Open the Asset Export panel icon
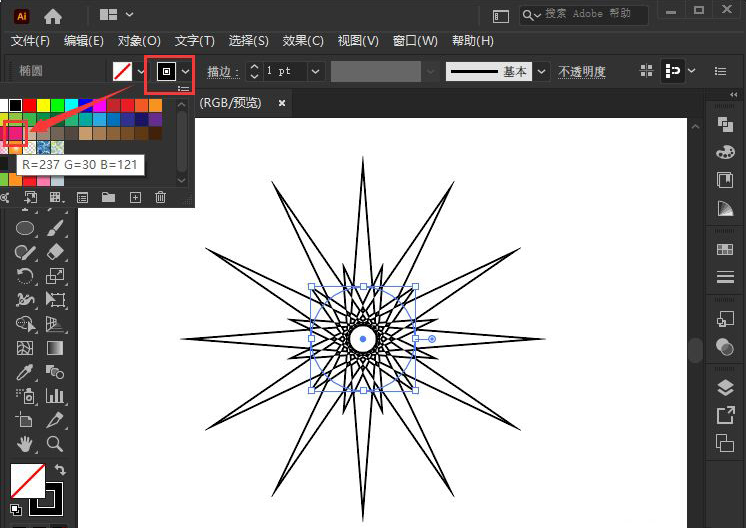The height and width of the screenshot is (528, 746). click(x=725, y=416)
